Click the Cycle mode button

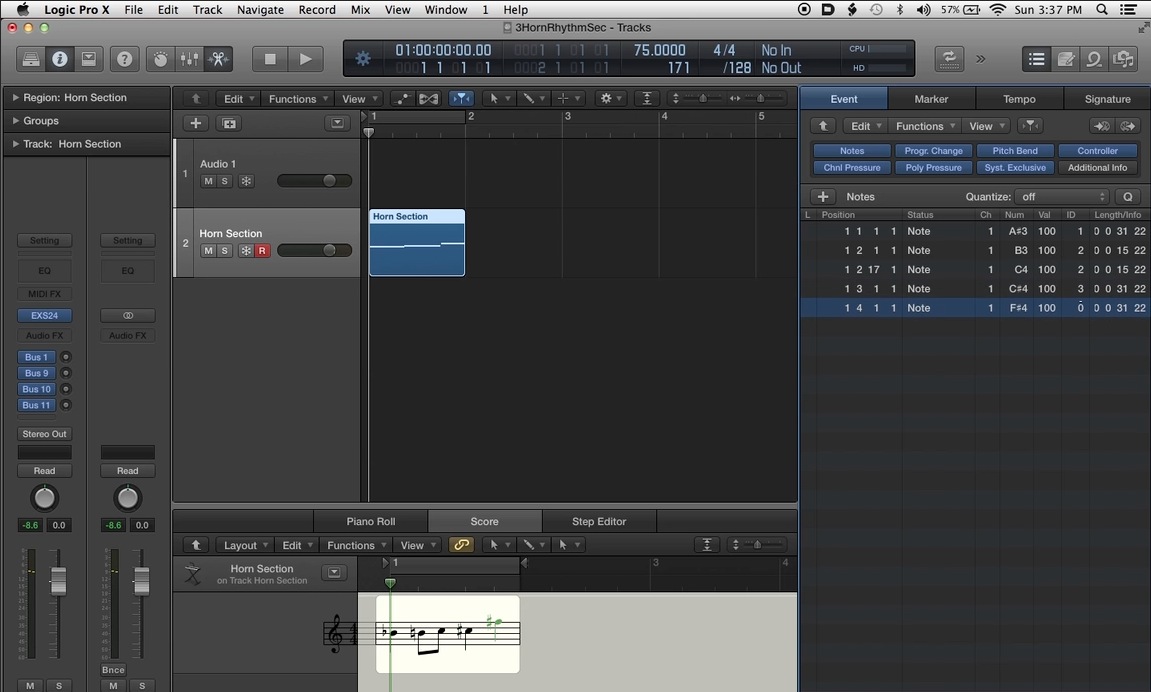948,59
